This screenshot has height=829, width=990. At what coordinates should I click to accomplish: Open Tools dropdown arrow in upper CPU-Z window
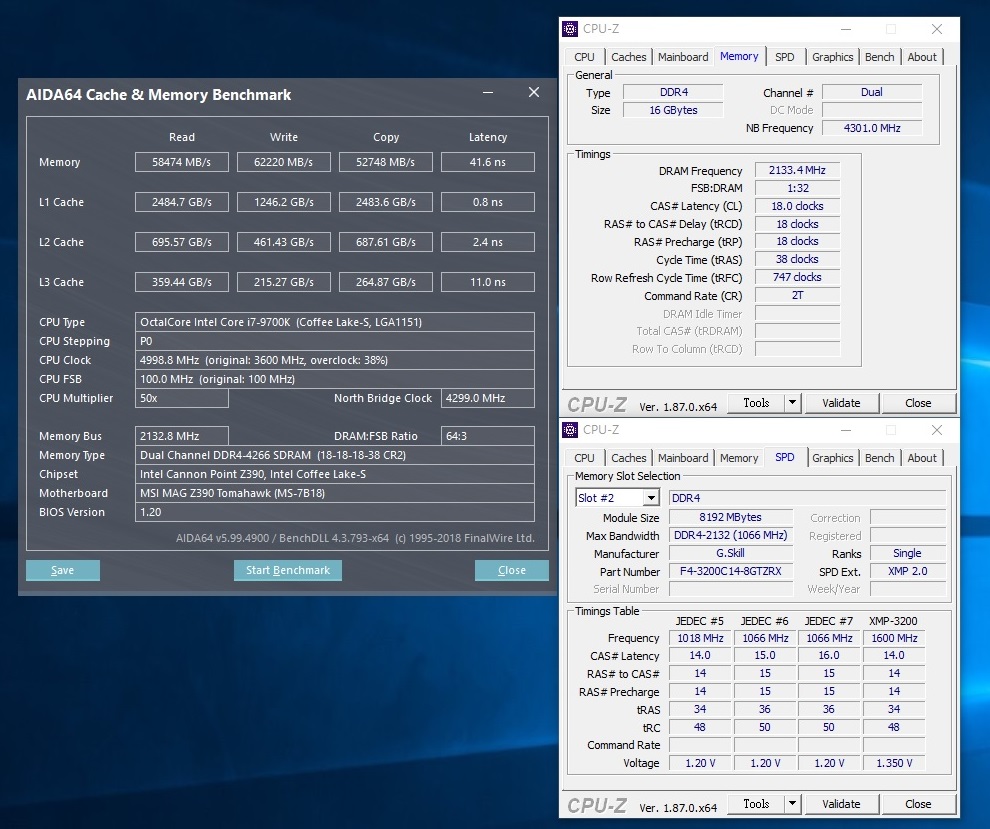coord(792,403)
